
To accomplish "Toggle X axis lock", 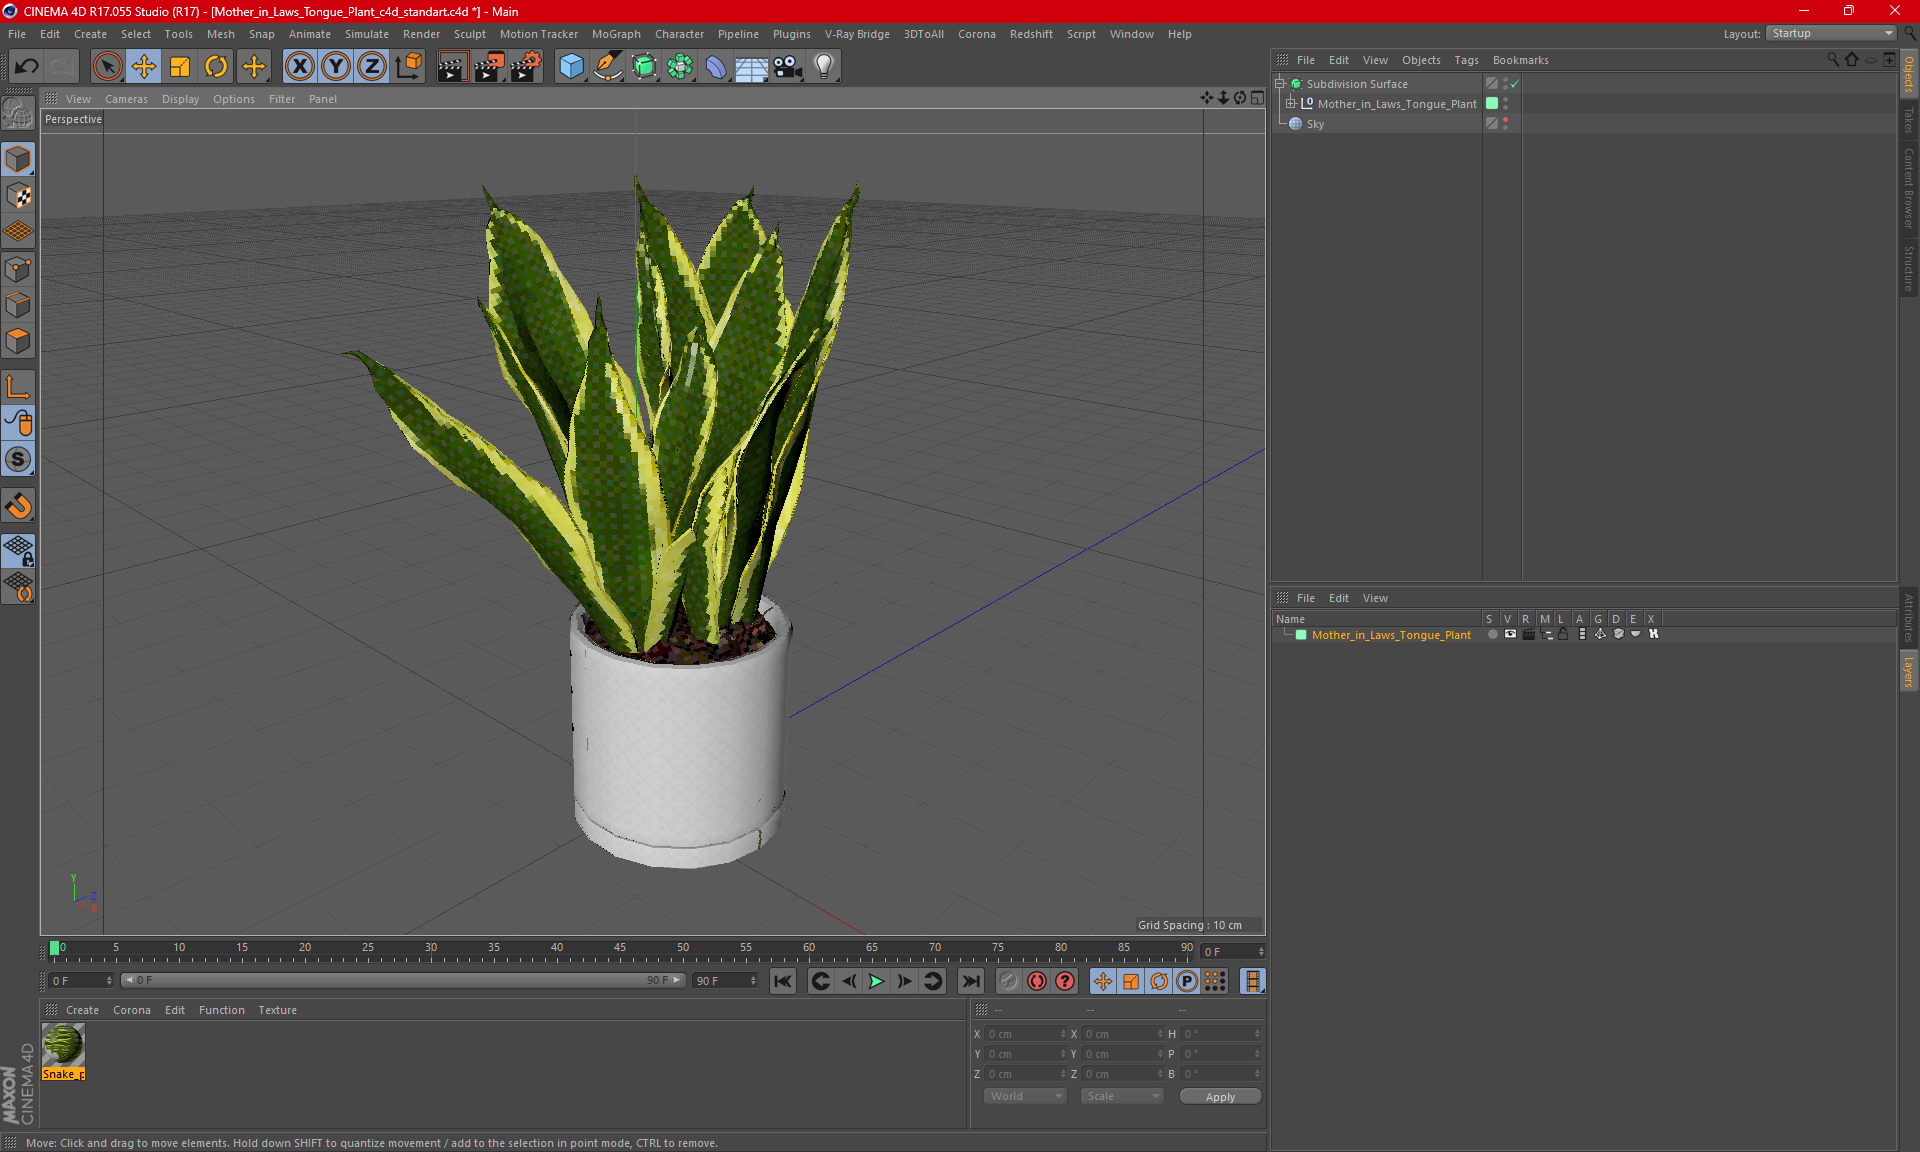I will click(x=299, y=67).
